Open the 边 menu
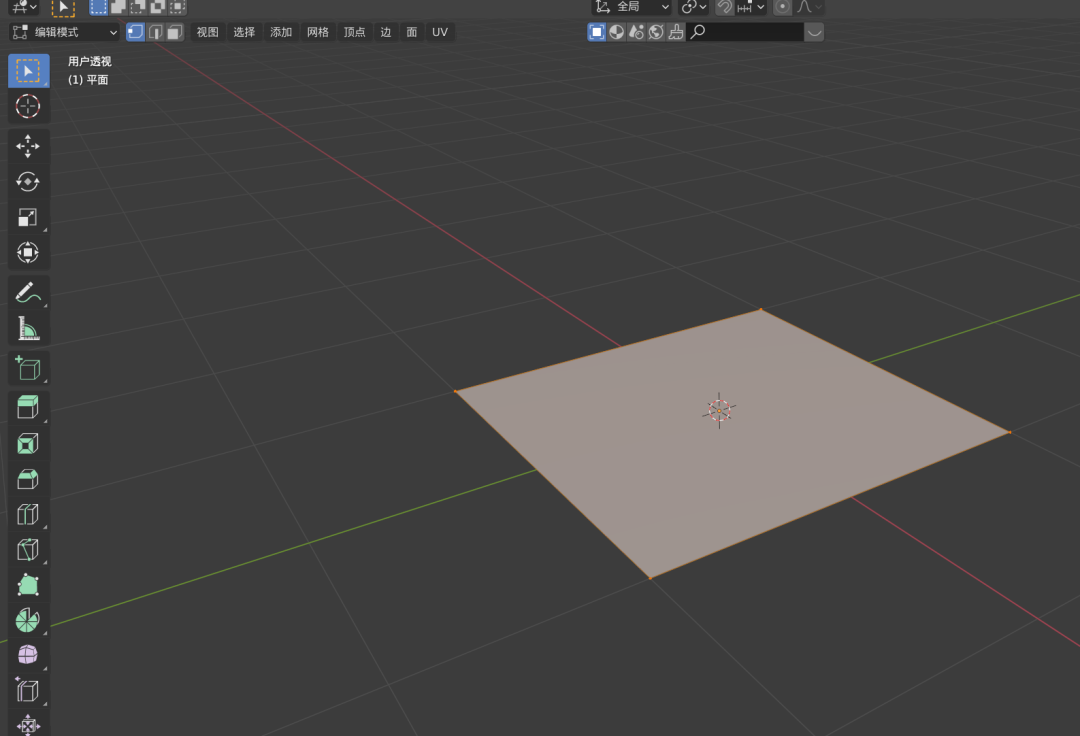Viewport: 1080px width, 736px height. pyautogui.click(x=386, y=32)
